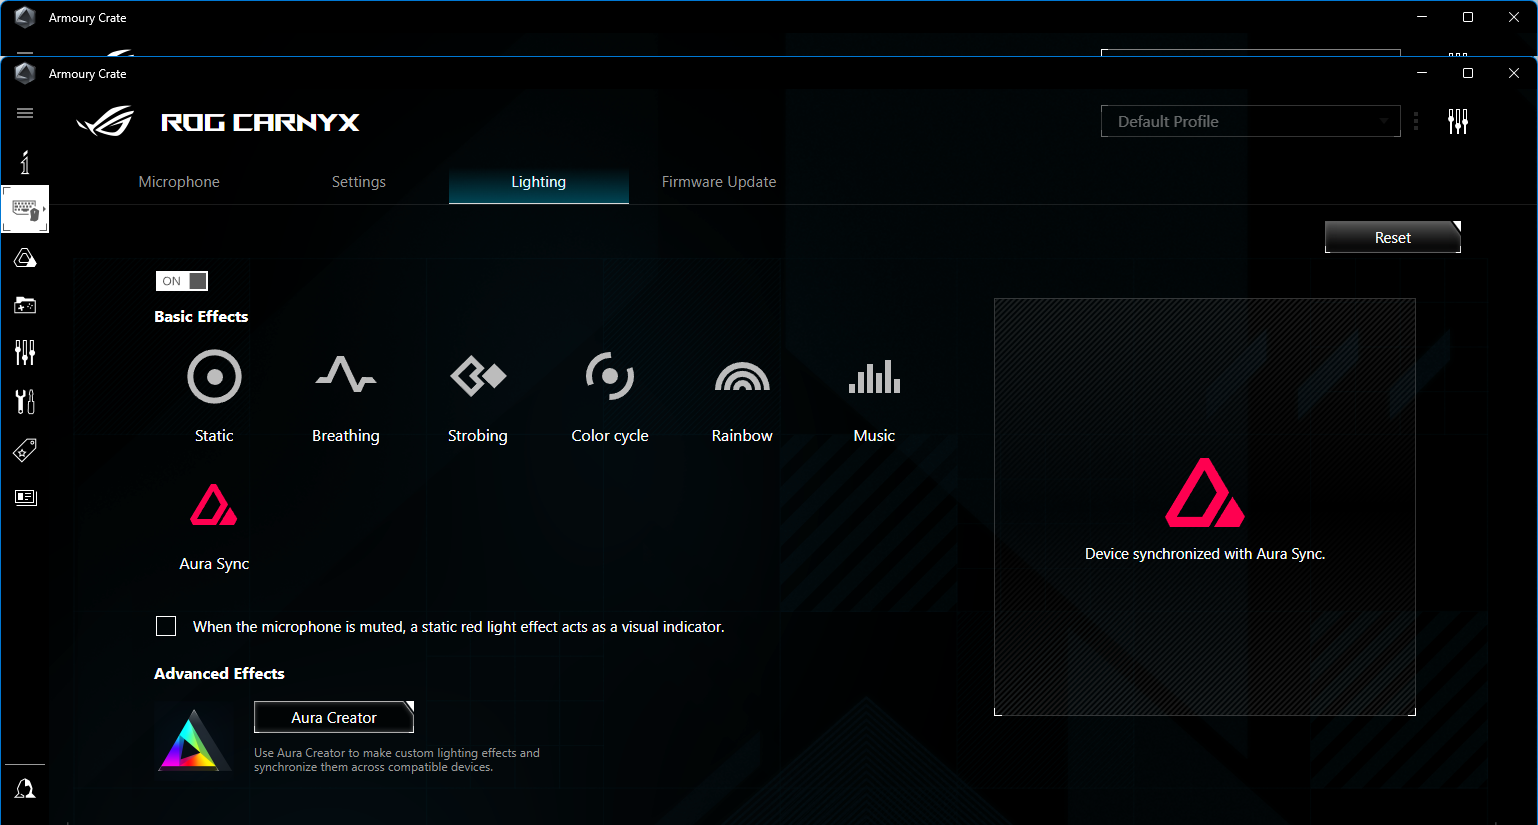1538x825 pixels.
Task: Select the Music lighting effect icon
Action: pos(874,377)
